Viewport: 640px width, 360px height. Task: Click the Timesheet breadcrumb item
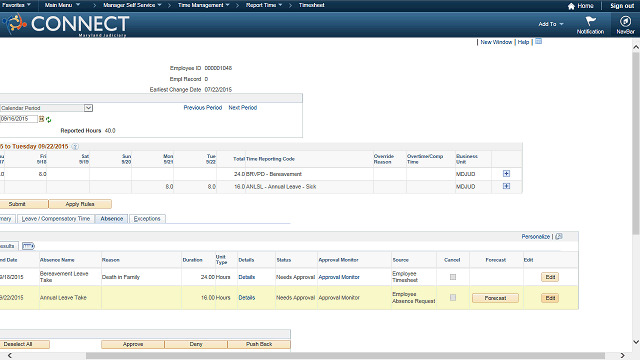coord(311,5)
